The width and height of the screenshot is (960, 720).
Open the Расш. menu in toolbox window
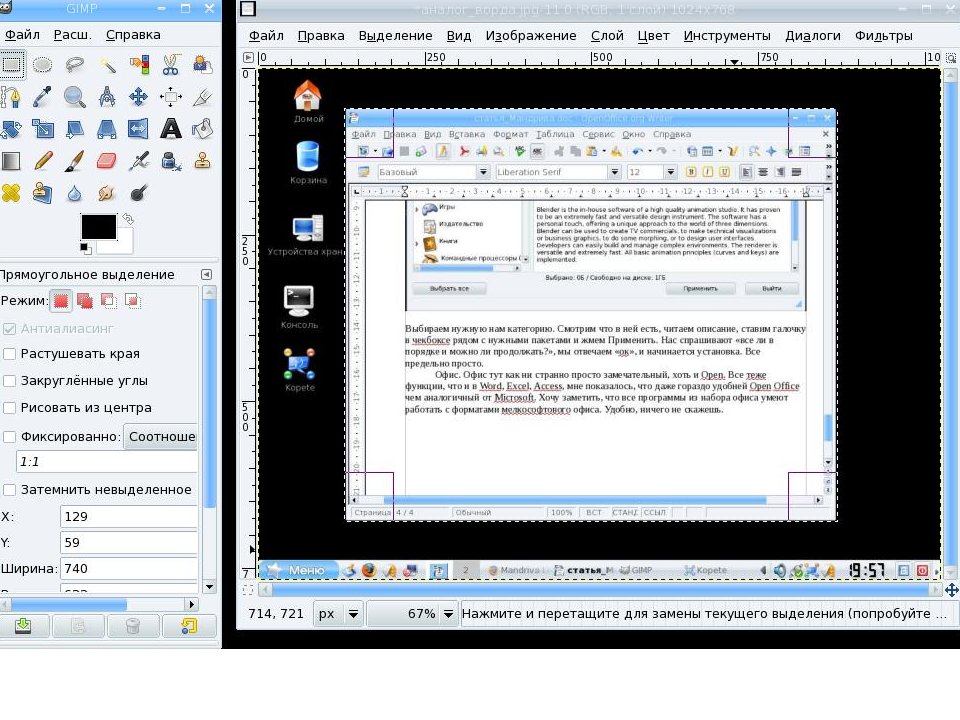tap(72, 35)
